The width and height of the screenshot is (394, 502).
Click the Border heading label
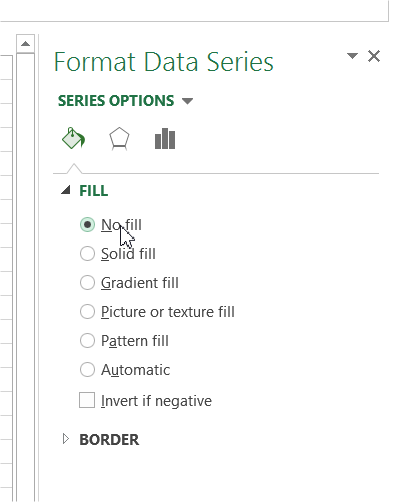109,440
